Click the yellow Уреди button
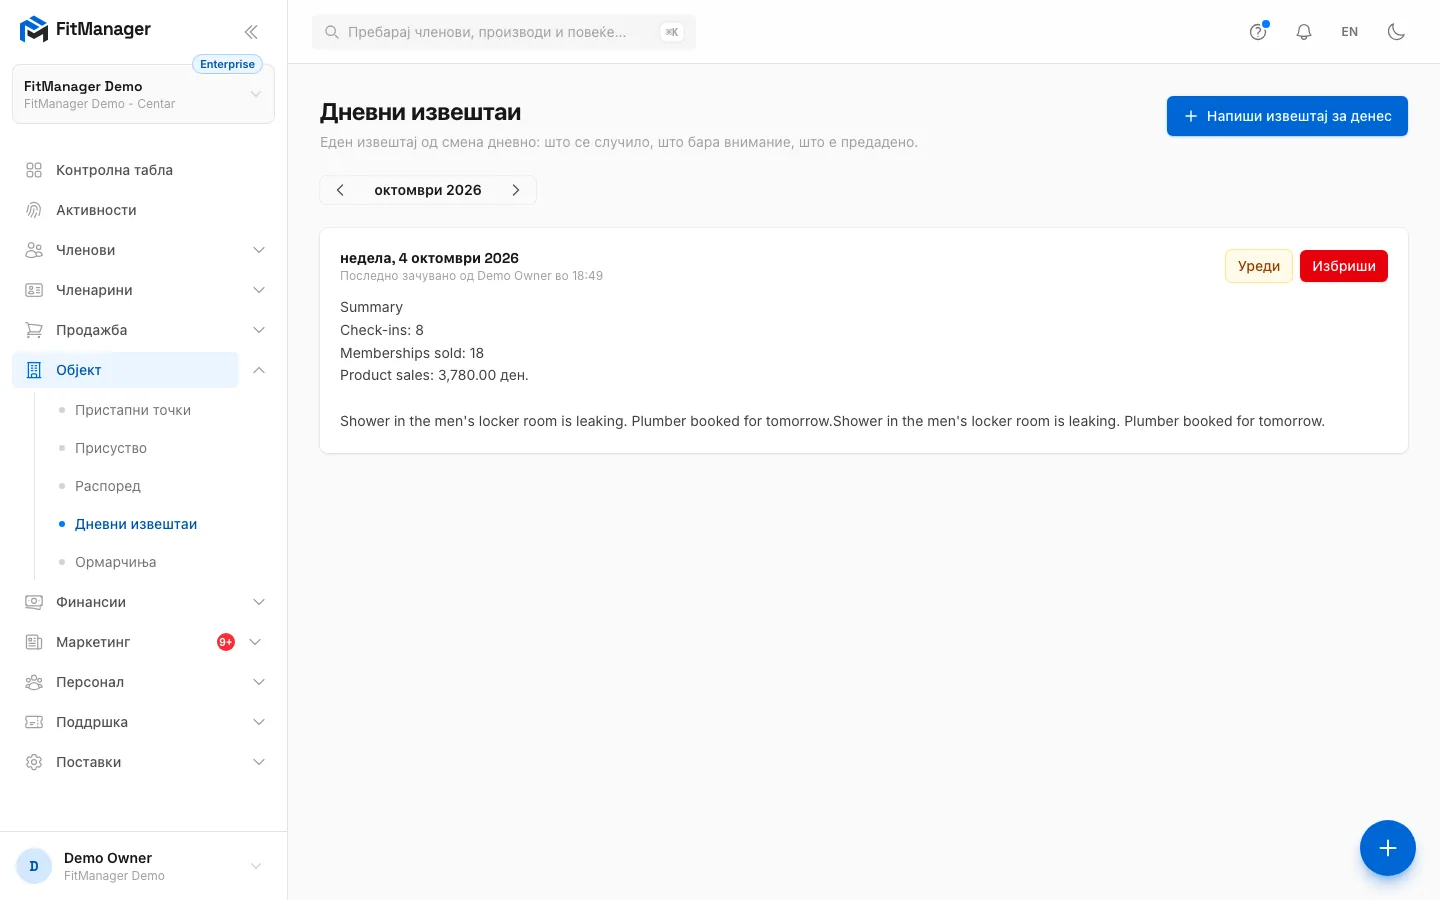The image size is (1440, 900). coord(1259,266)
